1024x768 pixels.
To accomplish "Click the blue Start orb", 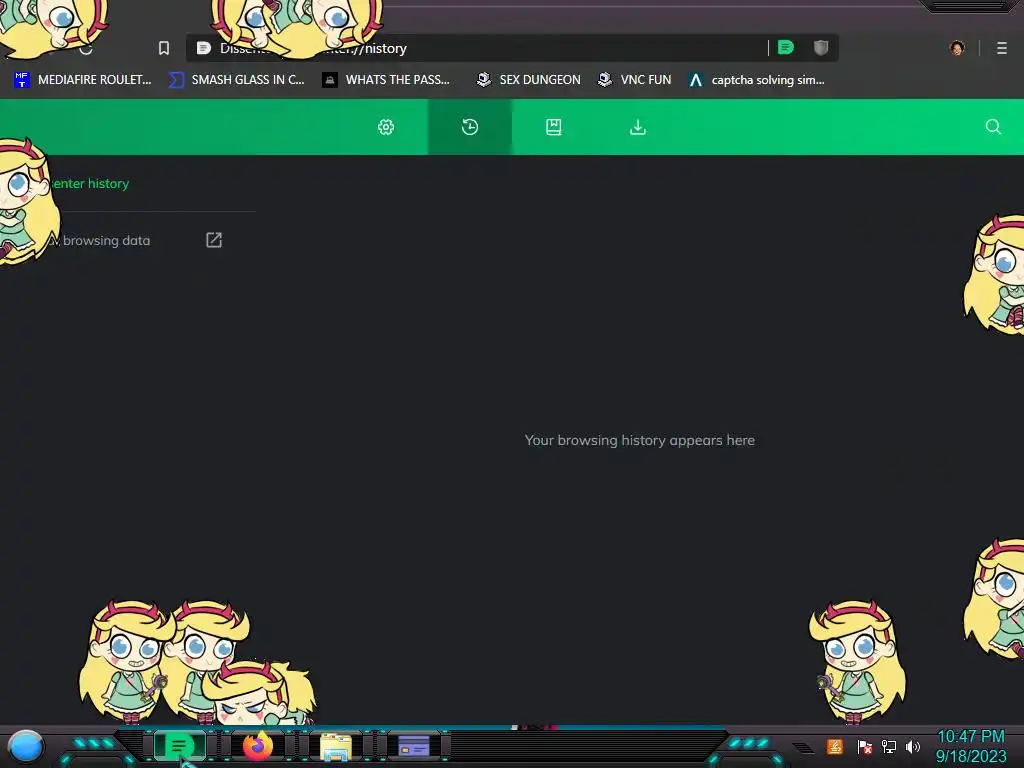I will [26, 747].
